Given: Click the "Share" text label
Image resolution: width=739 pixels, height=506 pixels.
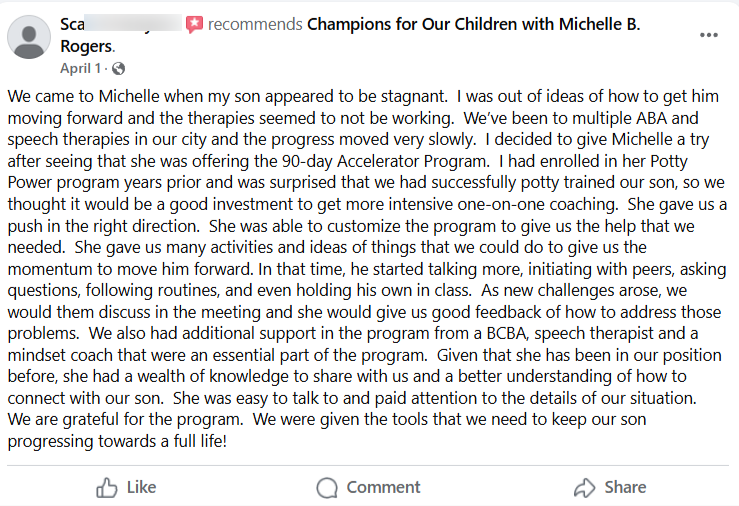Looking at the screenshot, I should tap(625, 487).
